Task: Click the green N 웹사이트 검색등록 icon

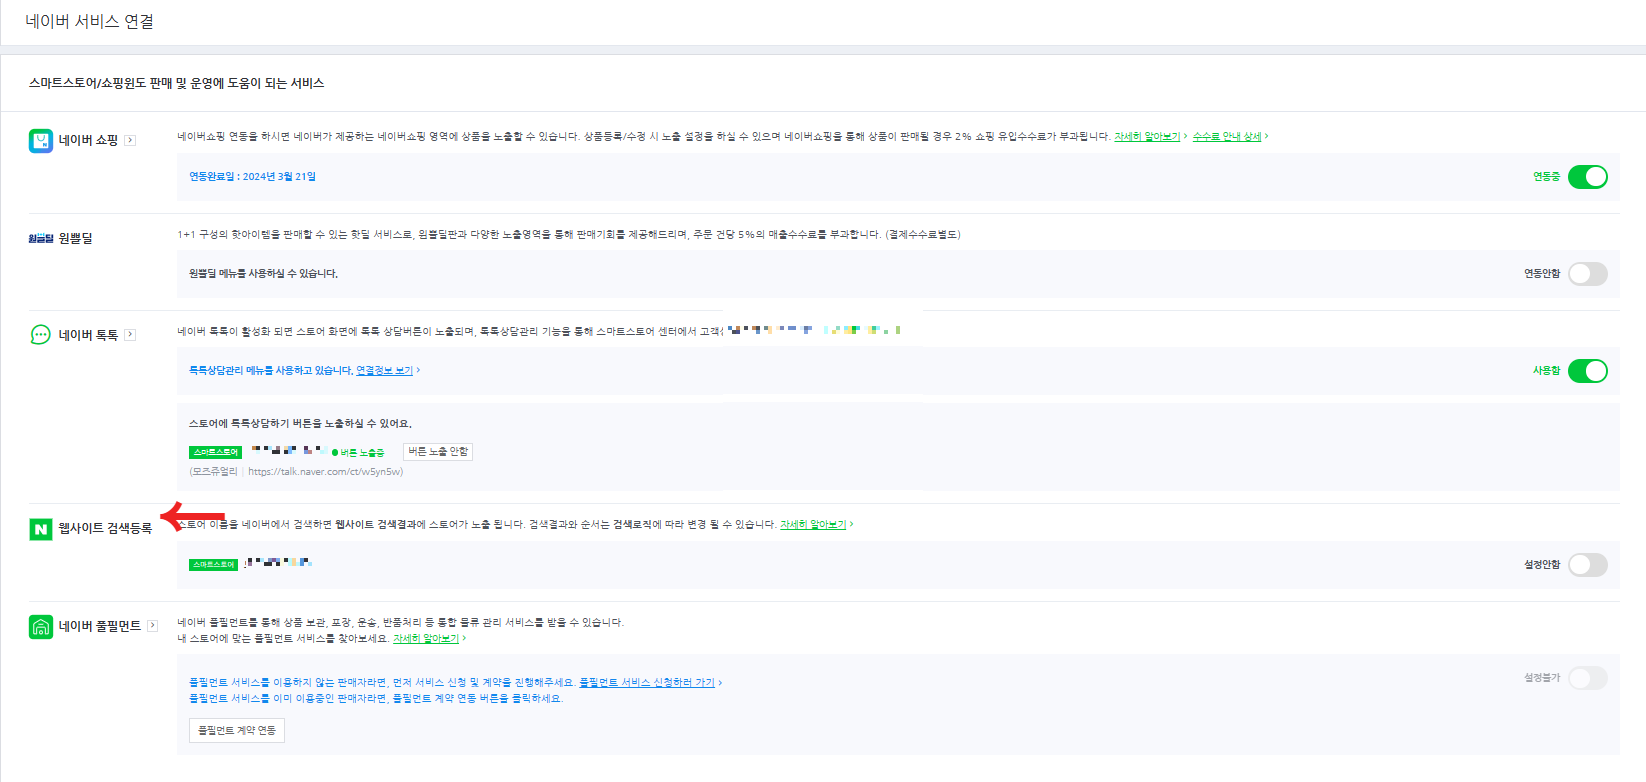Action: click(41, 529)
